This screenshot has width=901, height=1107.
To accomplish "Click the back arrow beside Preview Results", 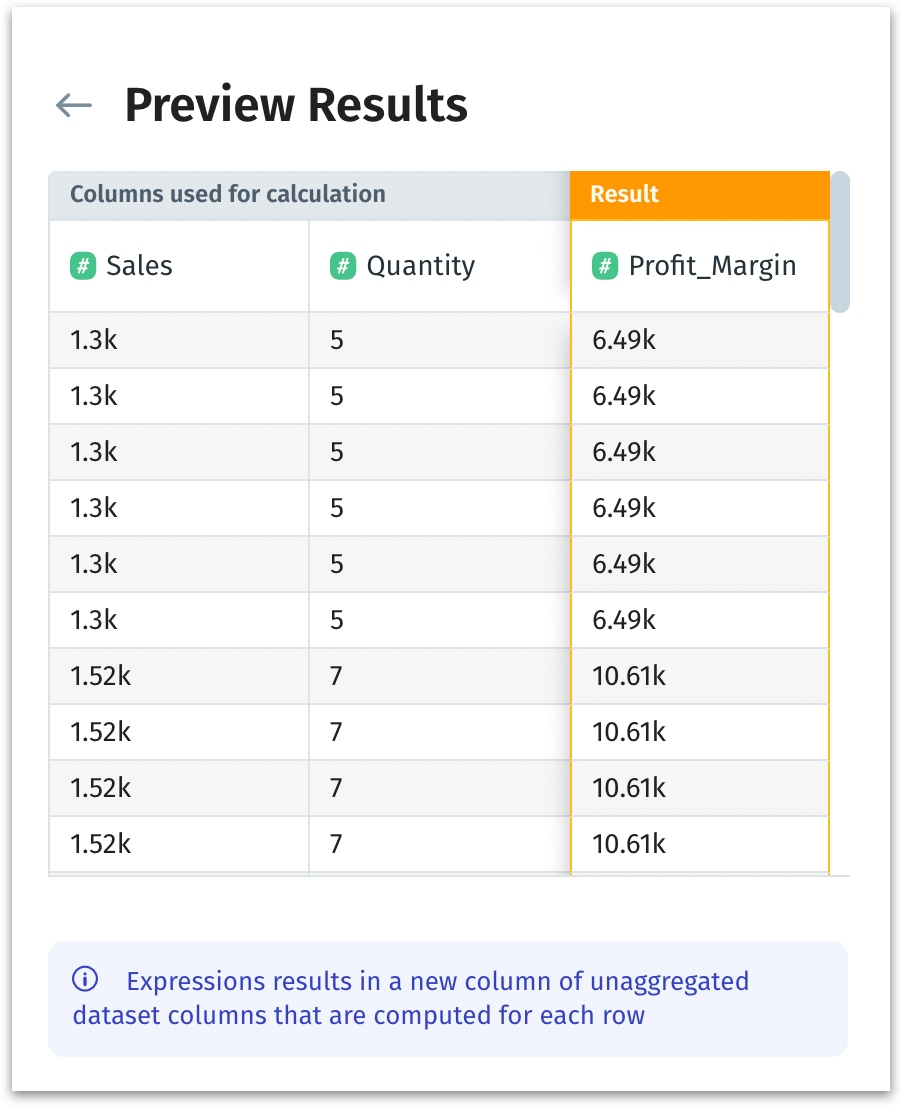I will (x=74, y=105).
